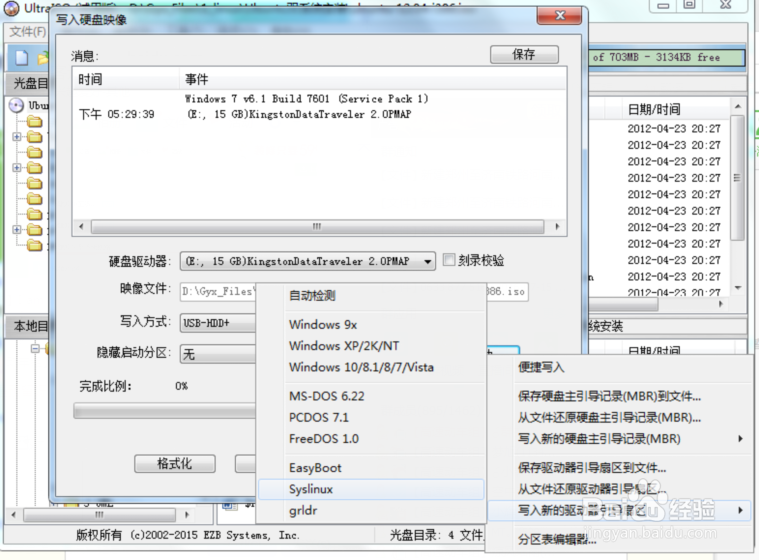Select 保存硬盘主引导记录(MBR)到文件 item
The width and height of the screenshot is (759, 560).
pyautogui.click(x=619, y=396)
